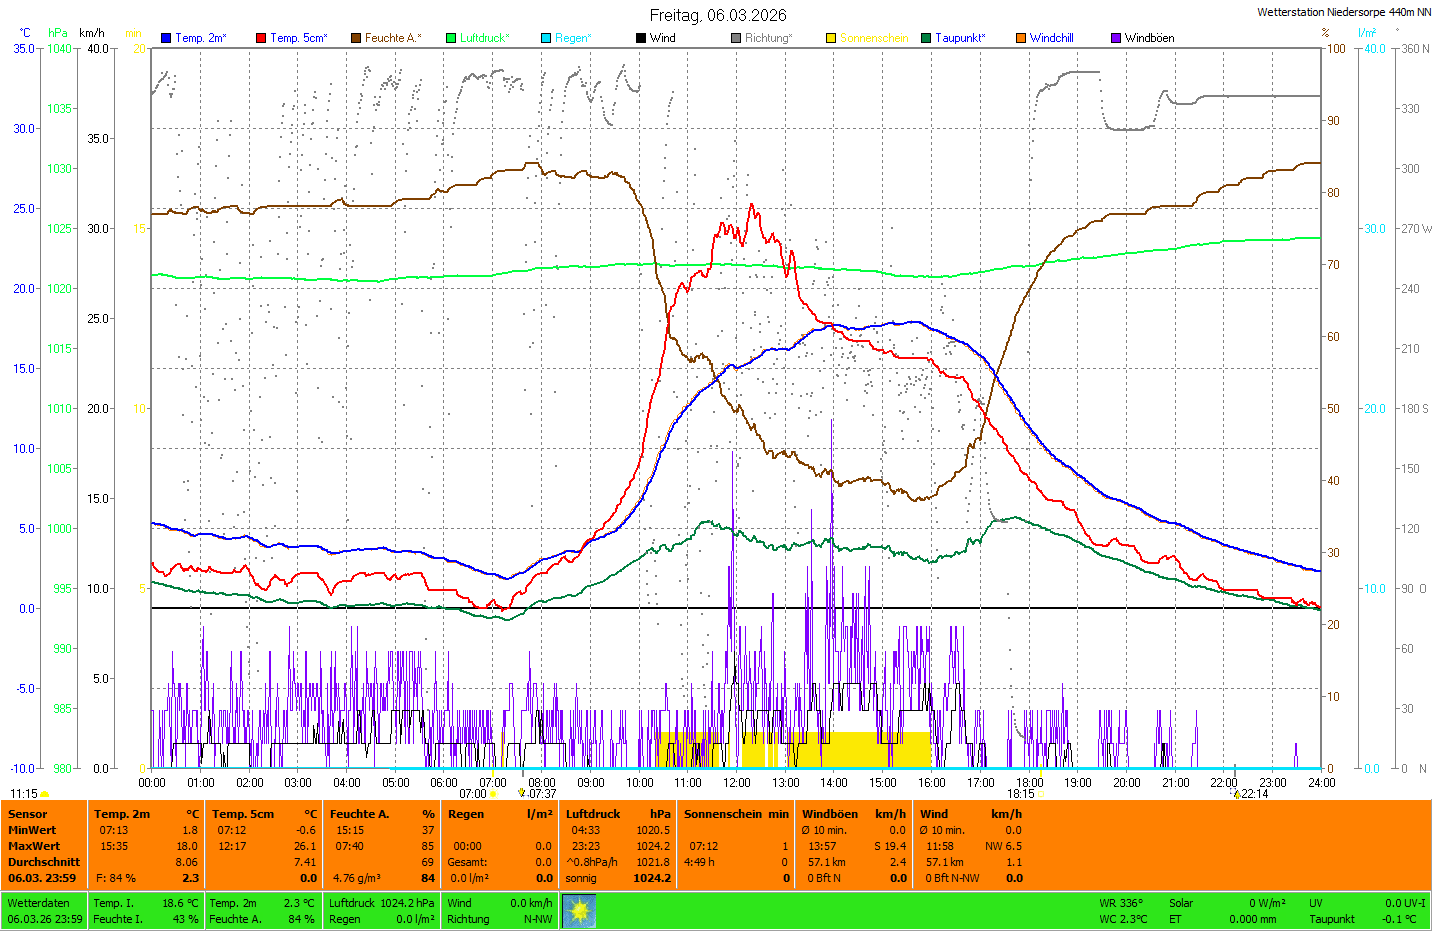Click the brown Feuchte A. legend square
The height and width of the screenshot is (931, 1432).
tap(356, 38)
